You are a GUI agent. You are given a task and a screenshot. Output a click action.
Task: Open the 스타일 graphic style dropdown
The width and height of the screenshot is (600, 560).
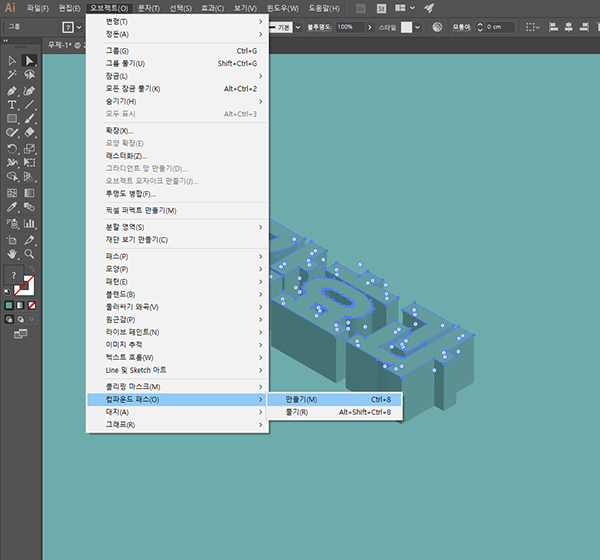[417, 27]
